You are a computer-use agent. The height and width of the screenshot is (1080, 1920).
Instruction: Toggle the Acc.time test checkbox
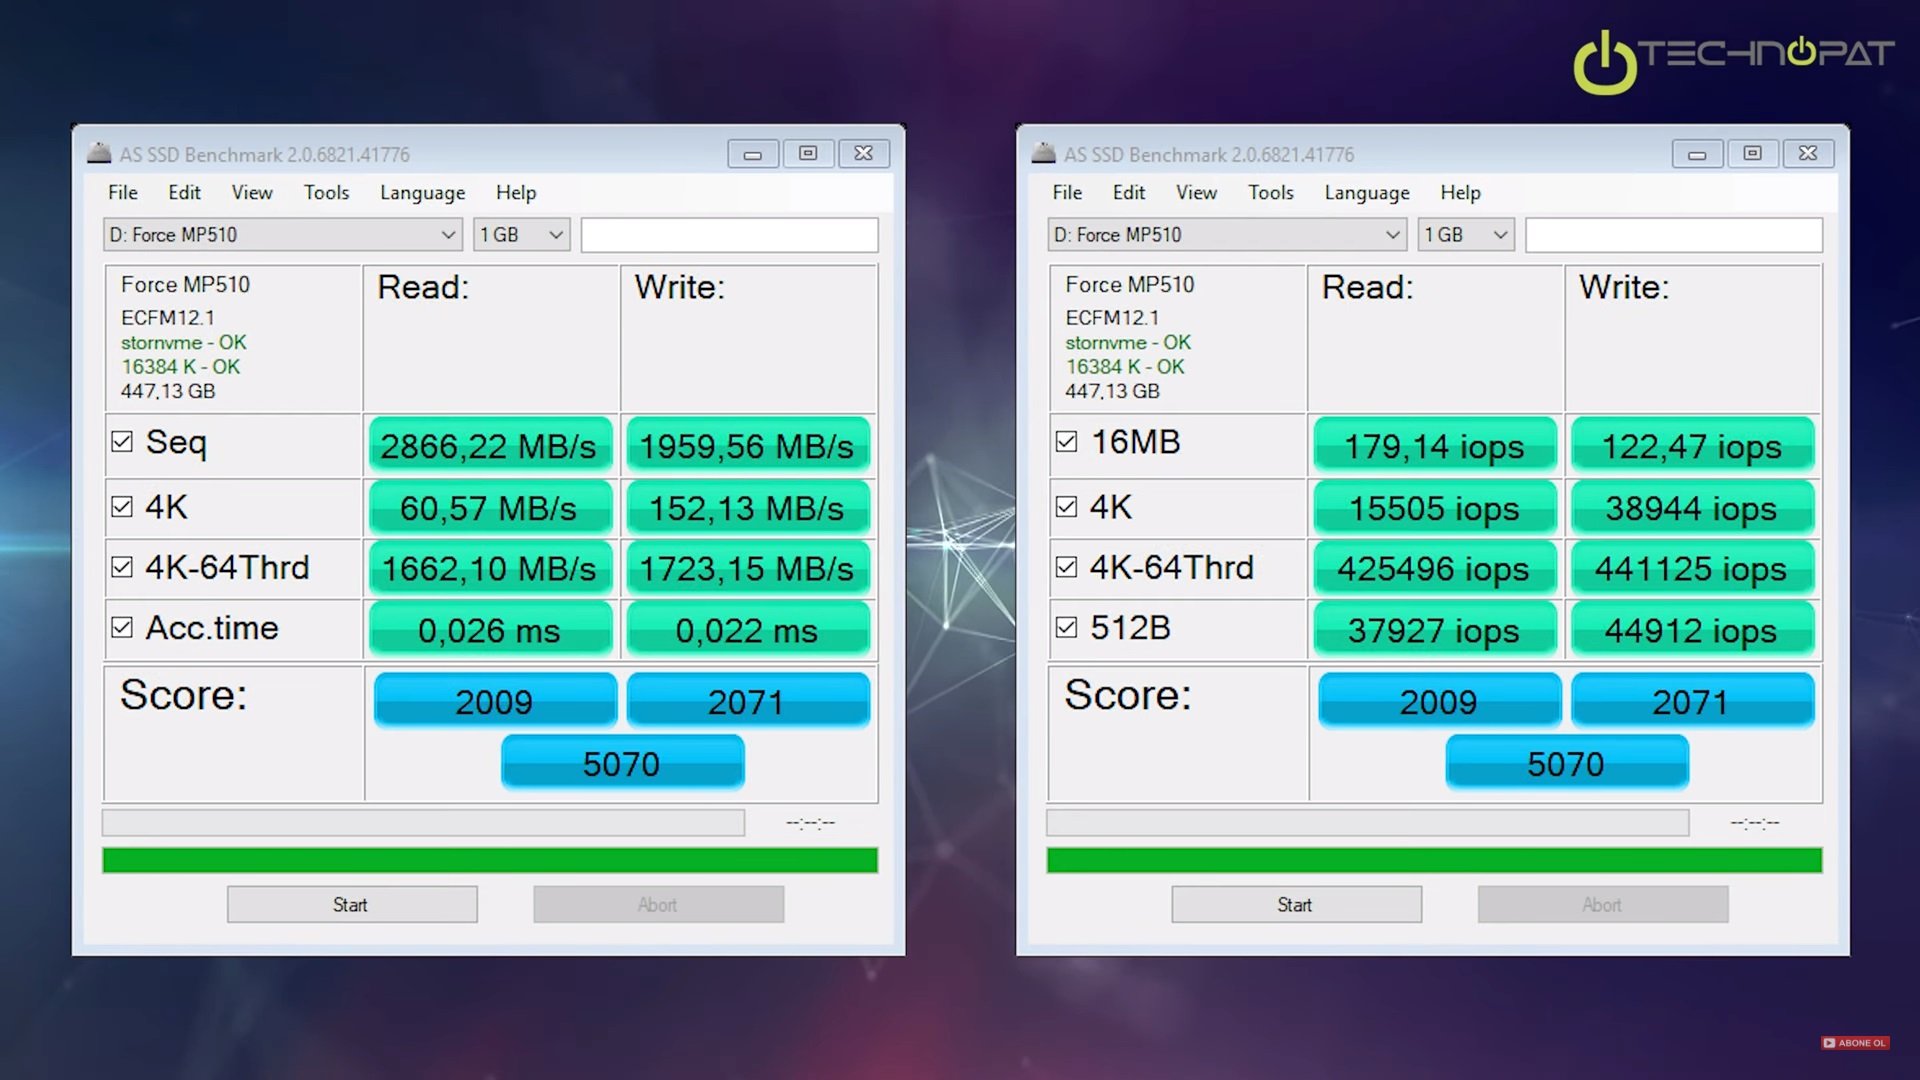point(122,628)
